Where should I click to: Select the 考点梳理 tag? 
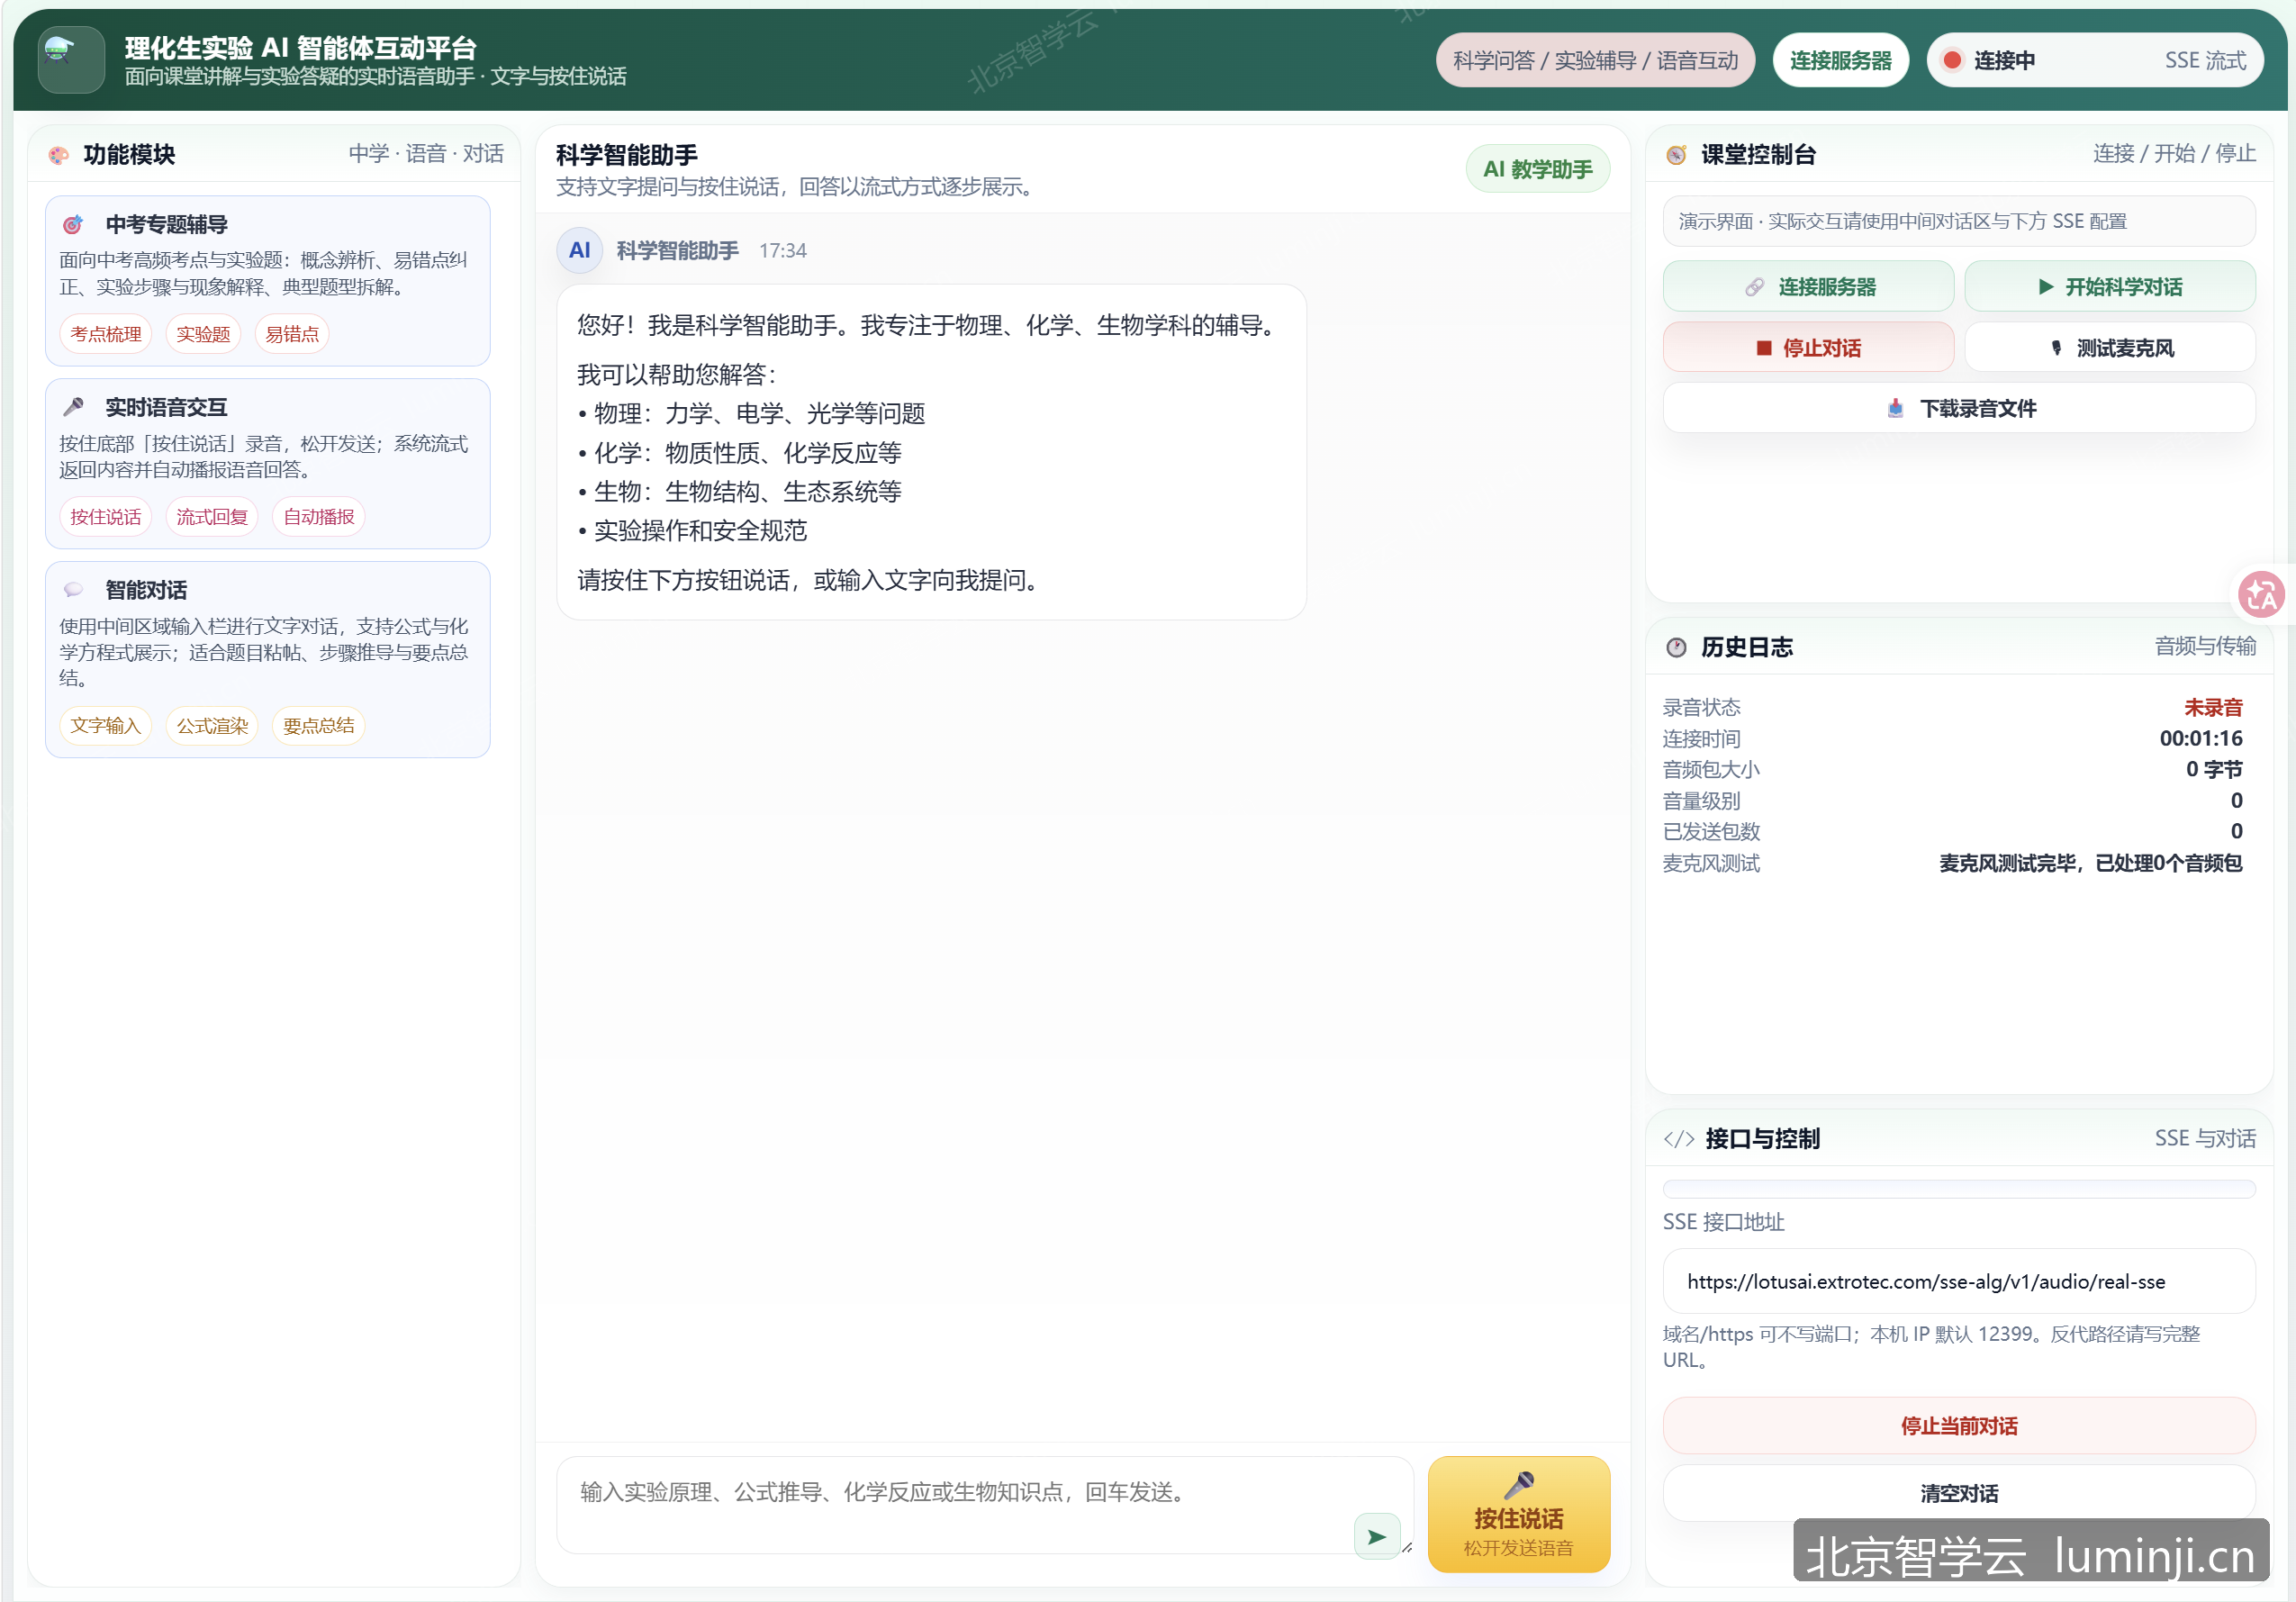point(105,334)
